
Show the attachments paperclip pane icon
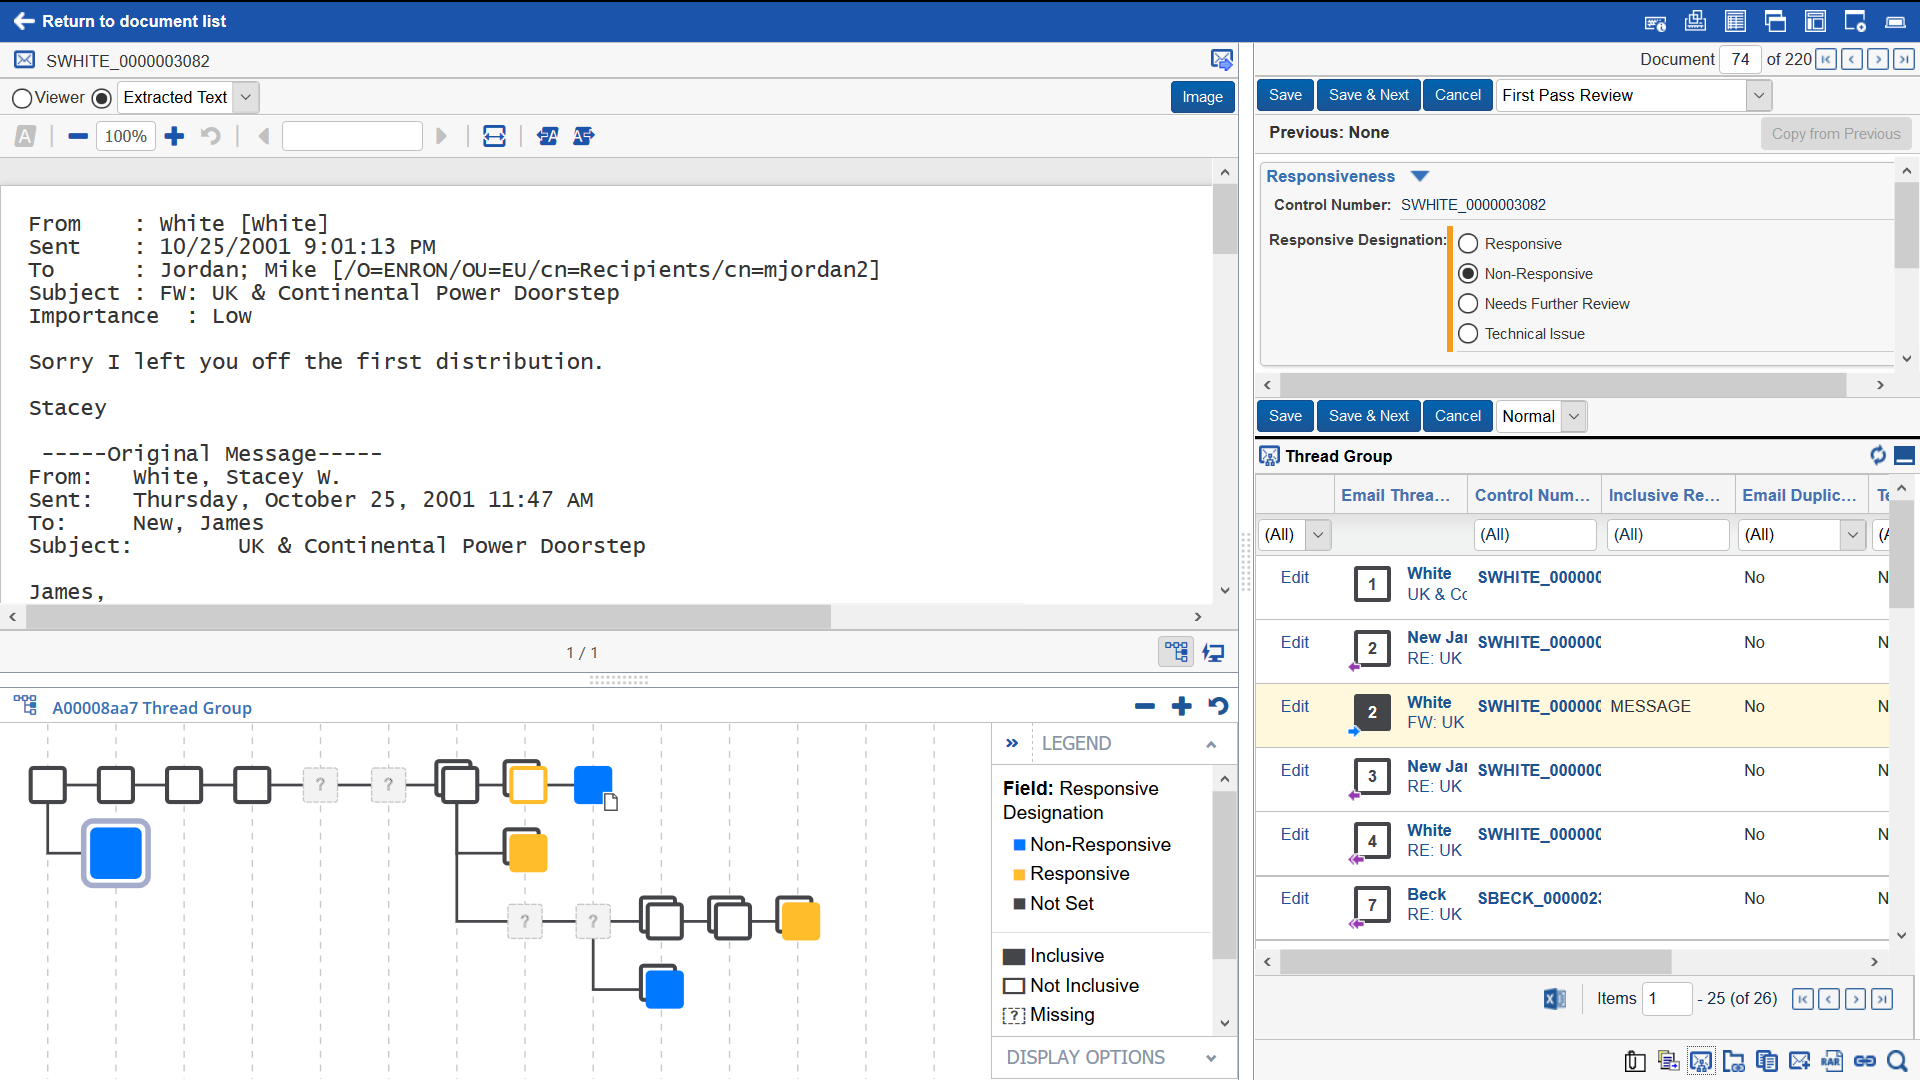coord(1635,1061)
